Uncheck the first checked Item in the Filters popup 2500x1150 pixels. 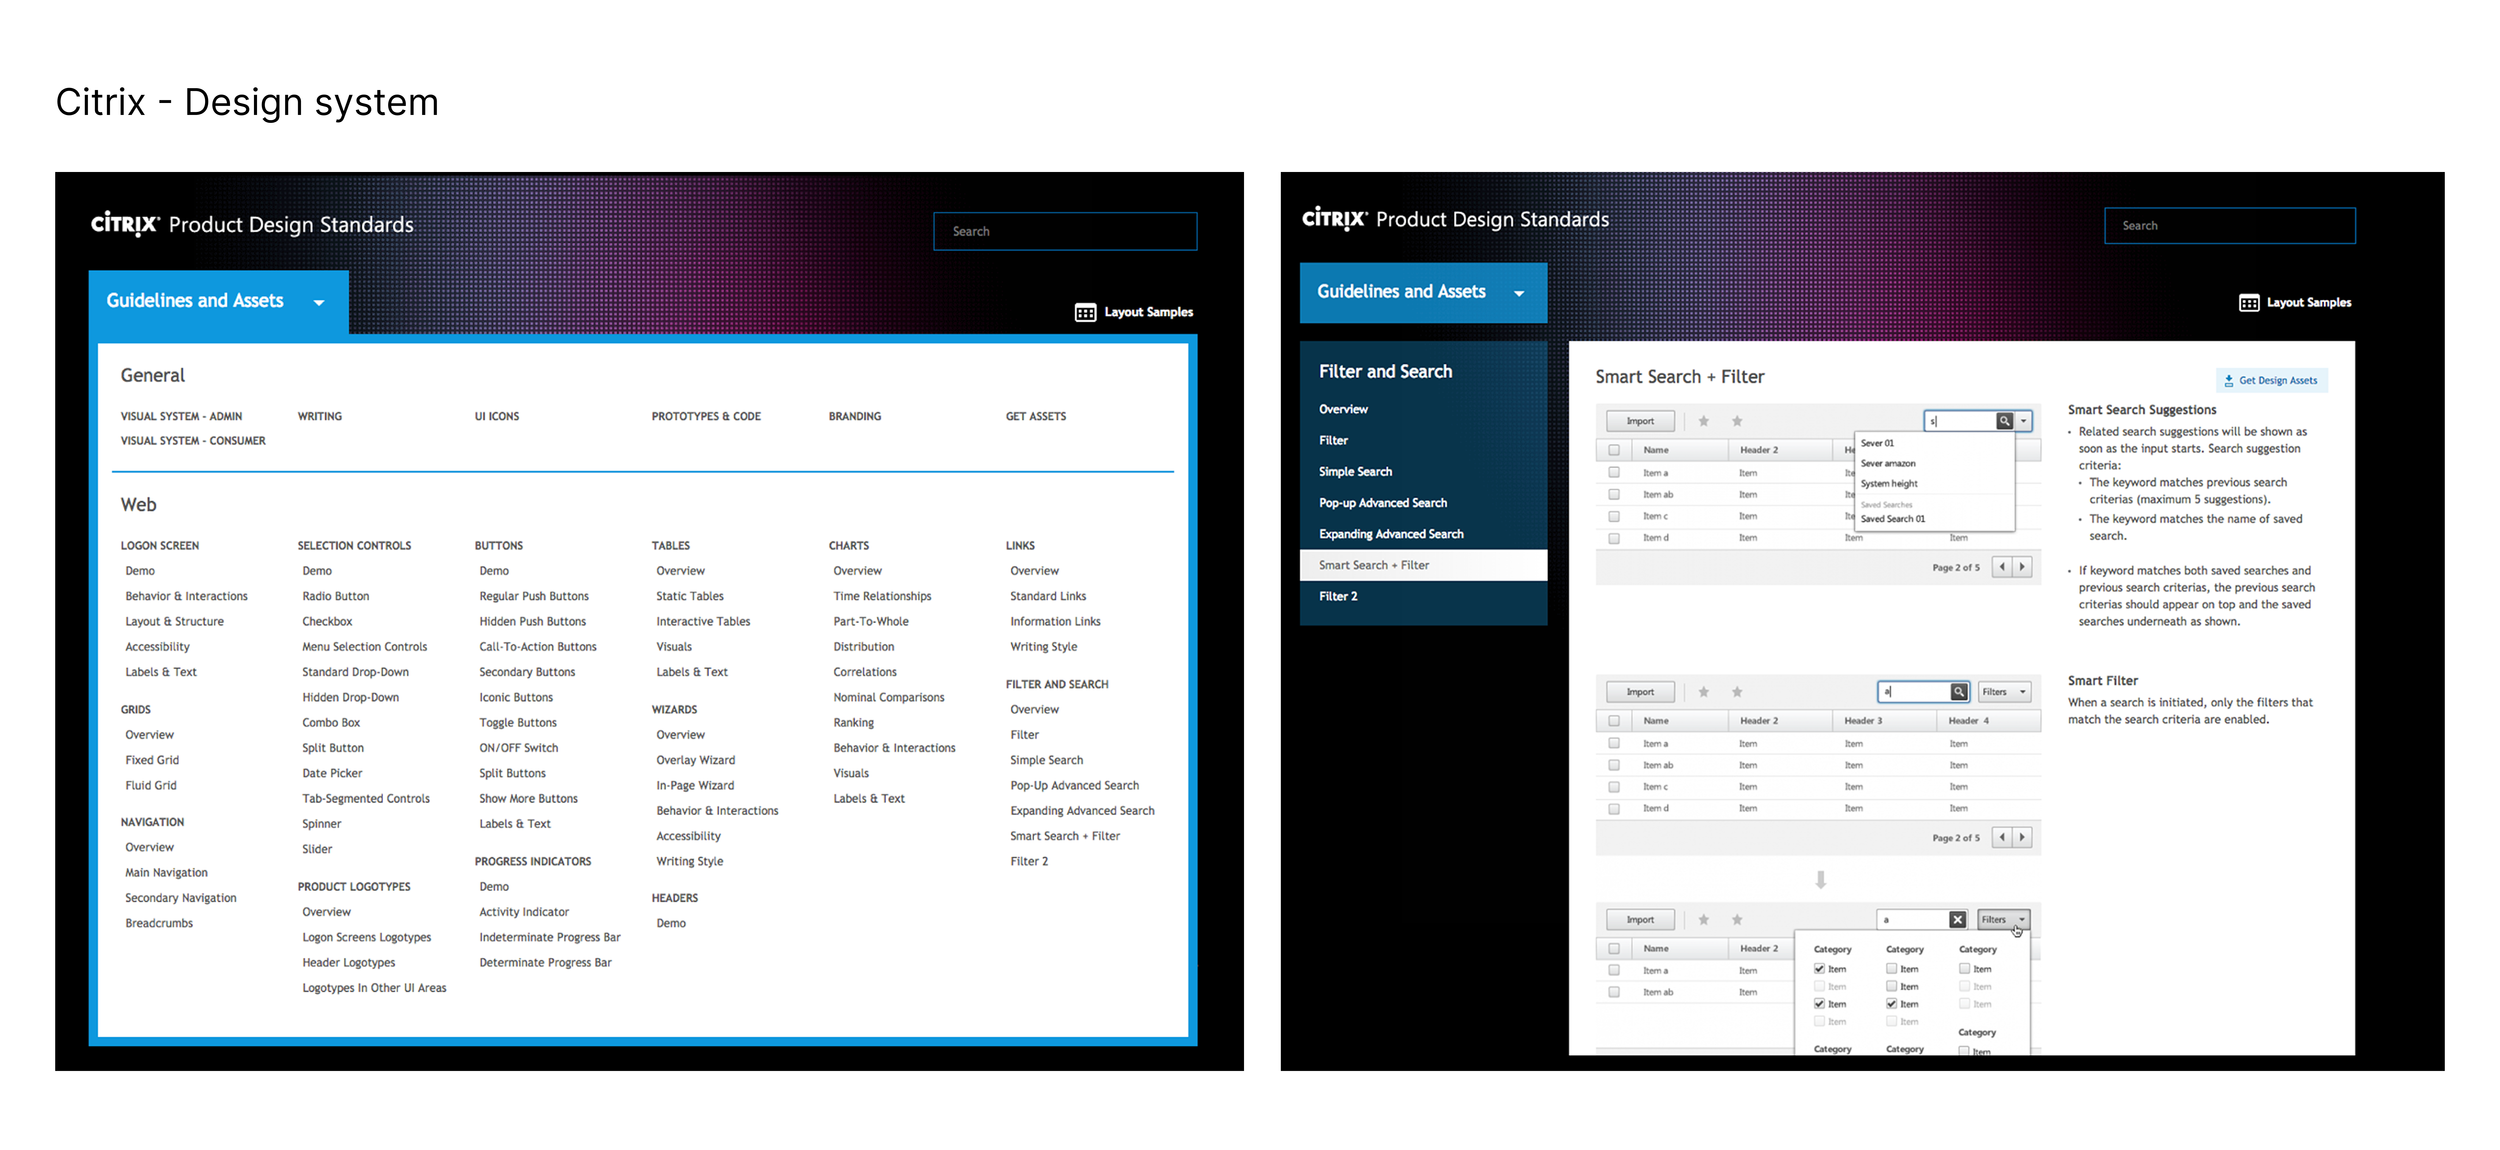pyautogui.click(x=1819, y=969)
